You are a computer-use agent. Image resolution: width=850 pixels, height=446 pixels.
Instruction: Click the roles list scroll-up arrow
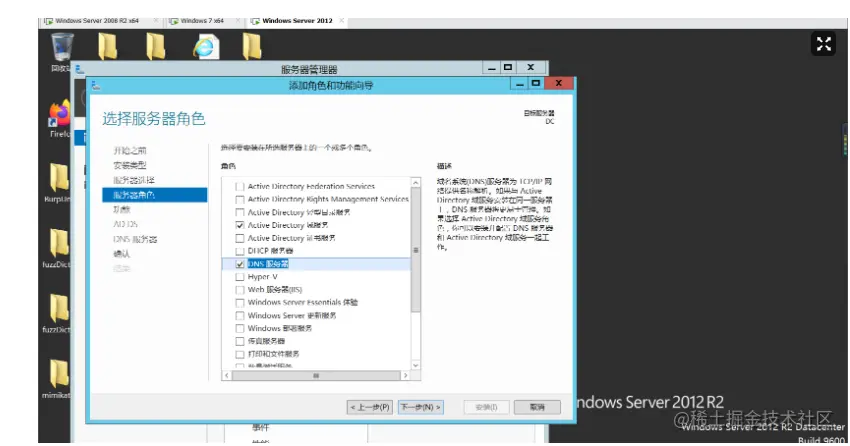point(416,183)
